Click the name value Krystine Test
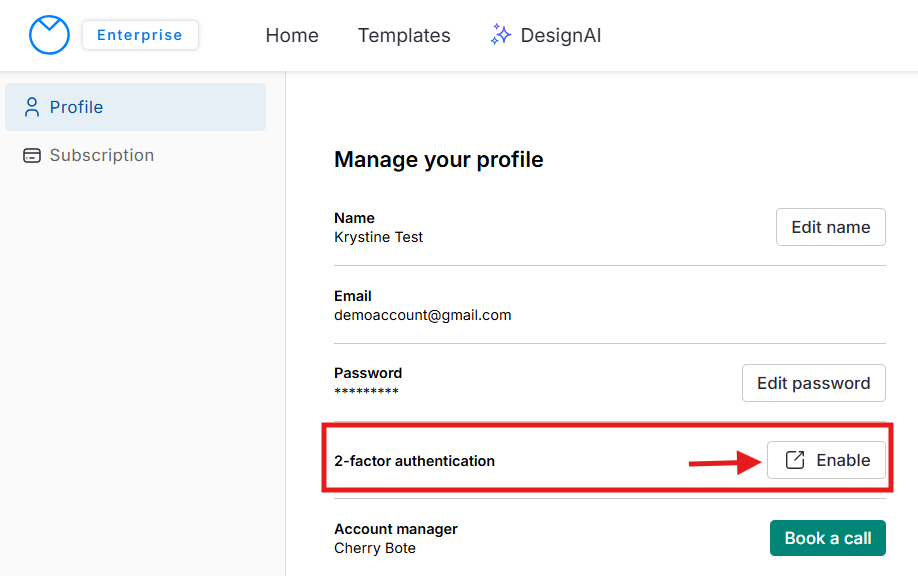918x576 pixels. click(x=378, y=237)
